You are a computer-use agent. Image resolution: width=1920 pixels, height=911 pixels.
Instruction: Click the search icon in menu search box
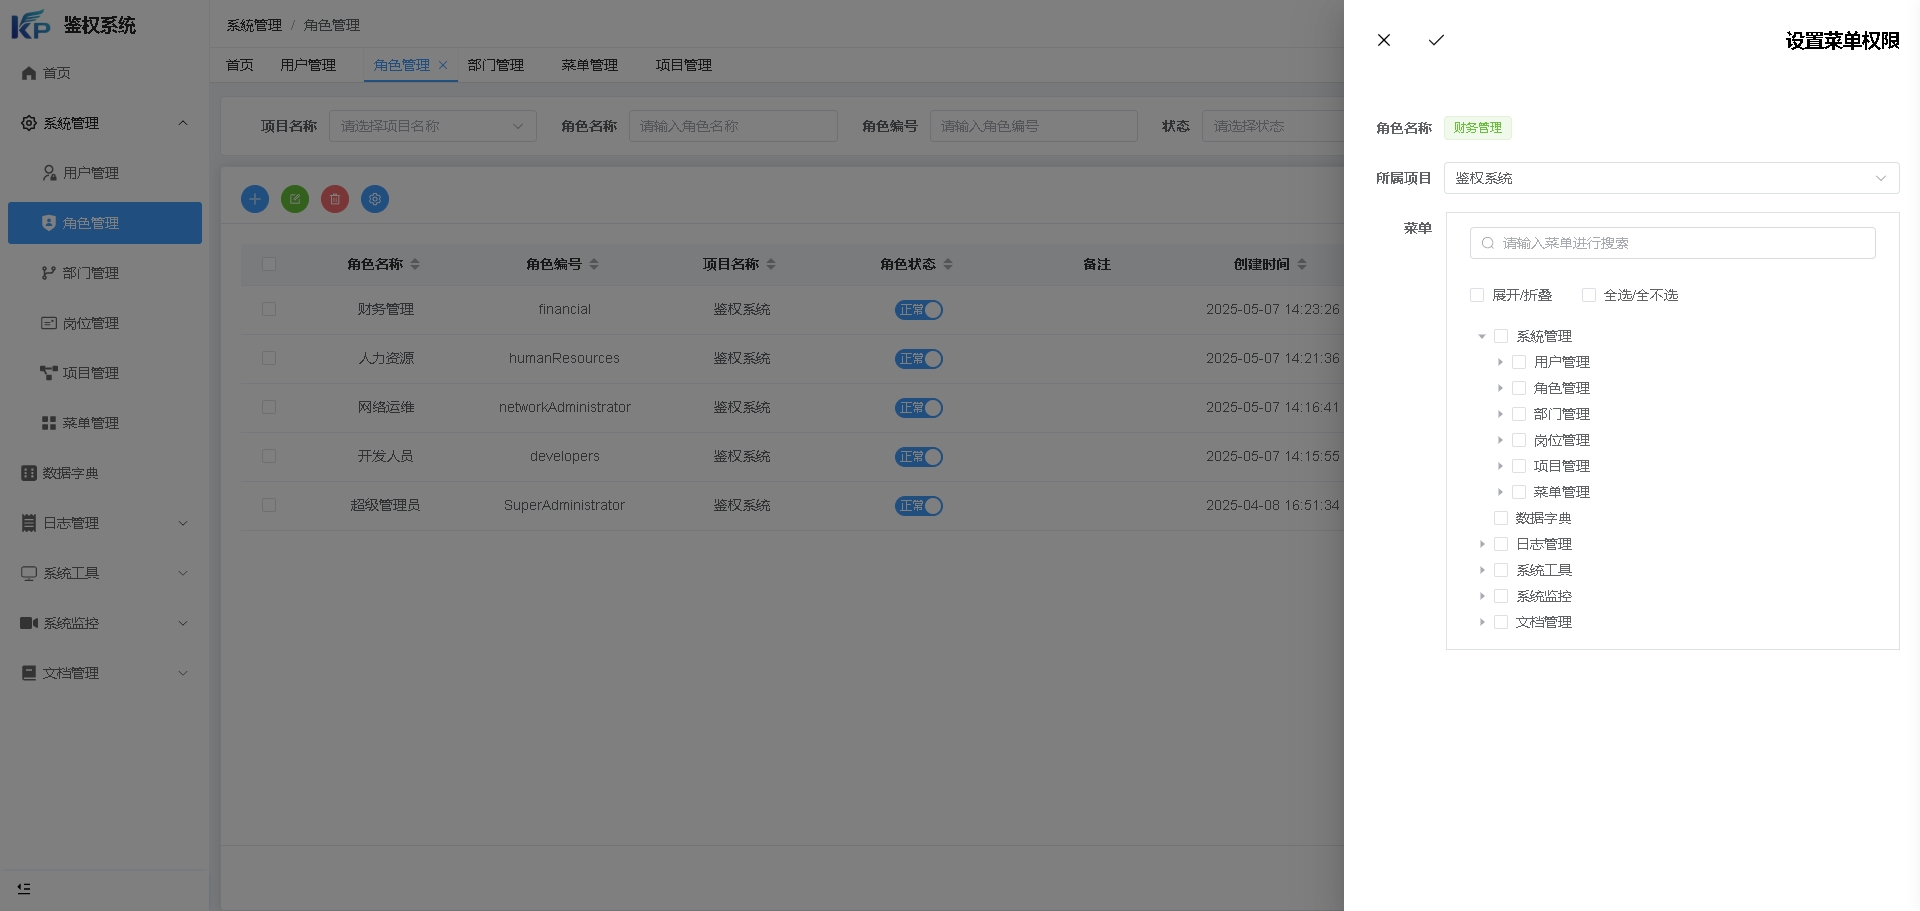(x=1488, y=243)
